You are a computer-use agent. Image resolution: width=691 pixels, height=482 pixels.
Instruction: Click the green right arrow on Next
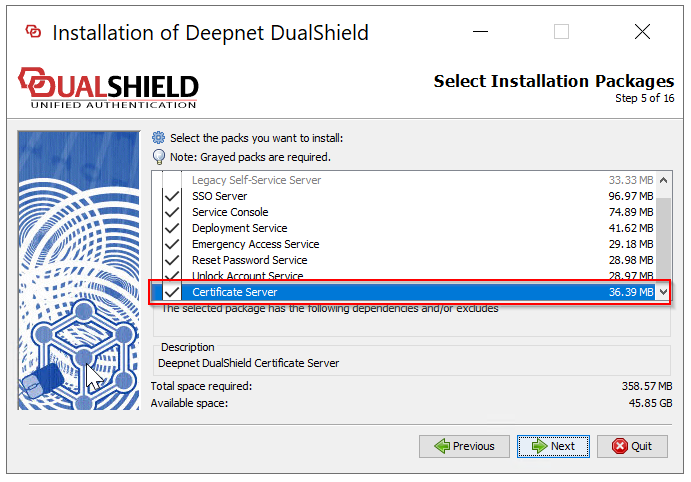[x=538, y=446]
